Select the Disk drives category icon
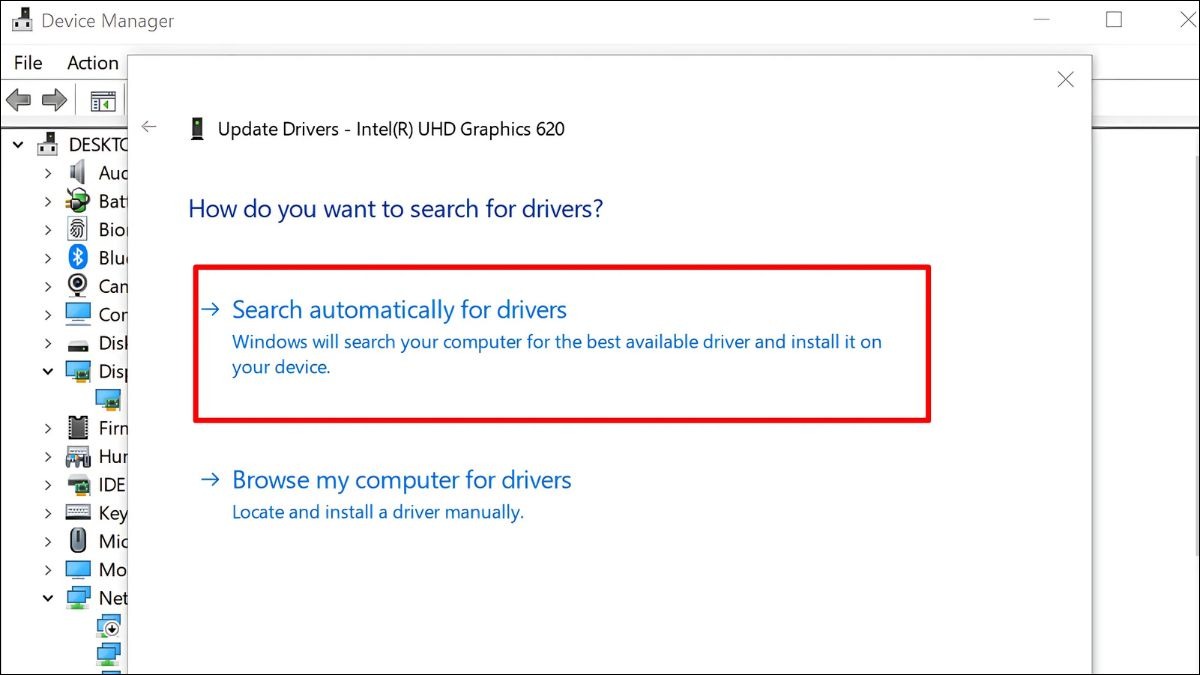 point(78,343)
